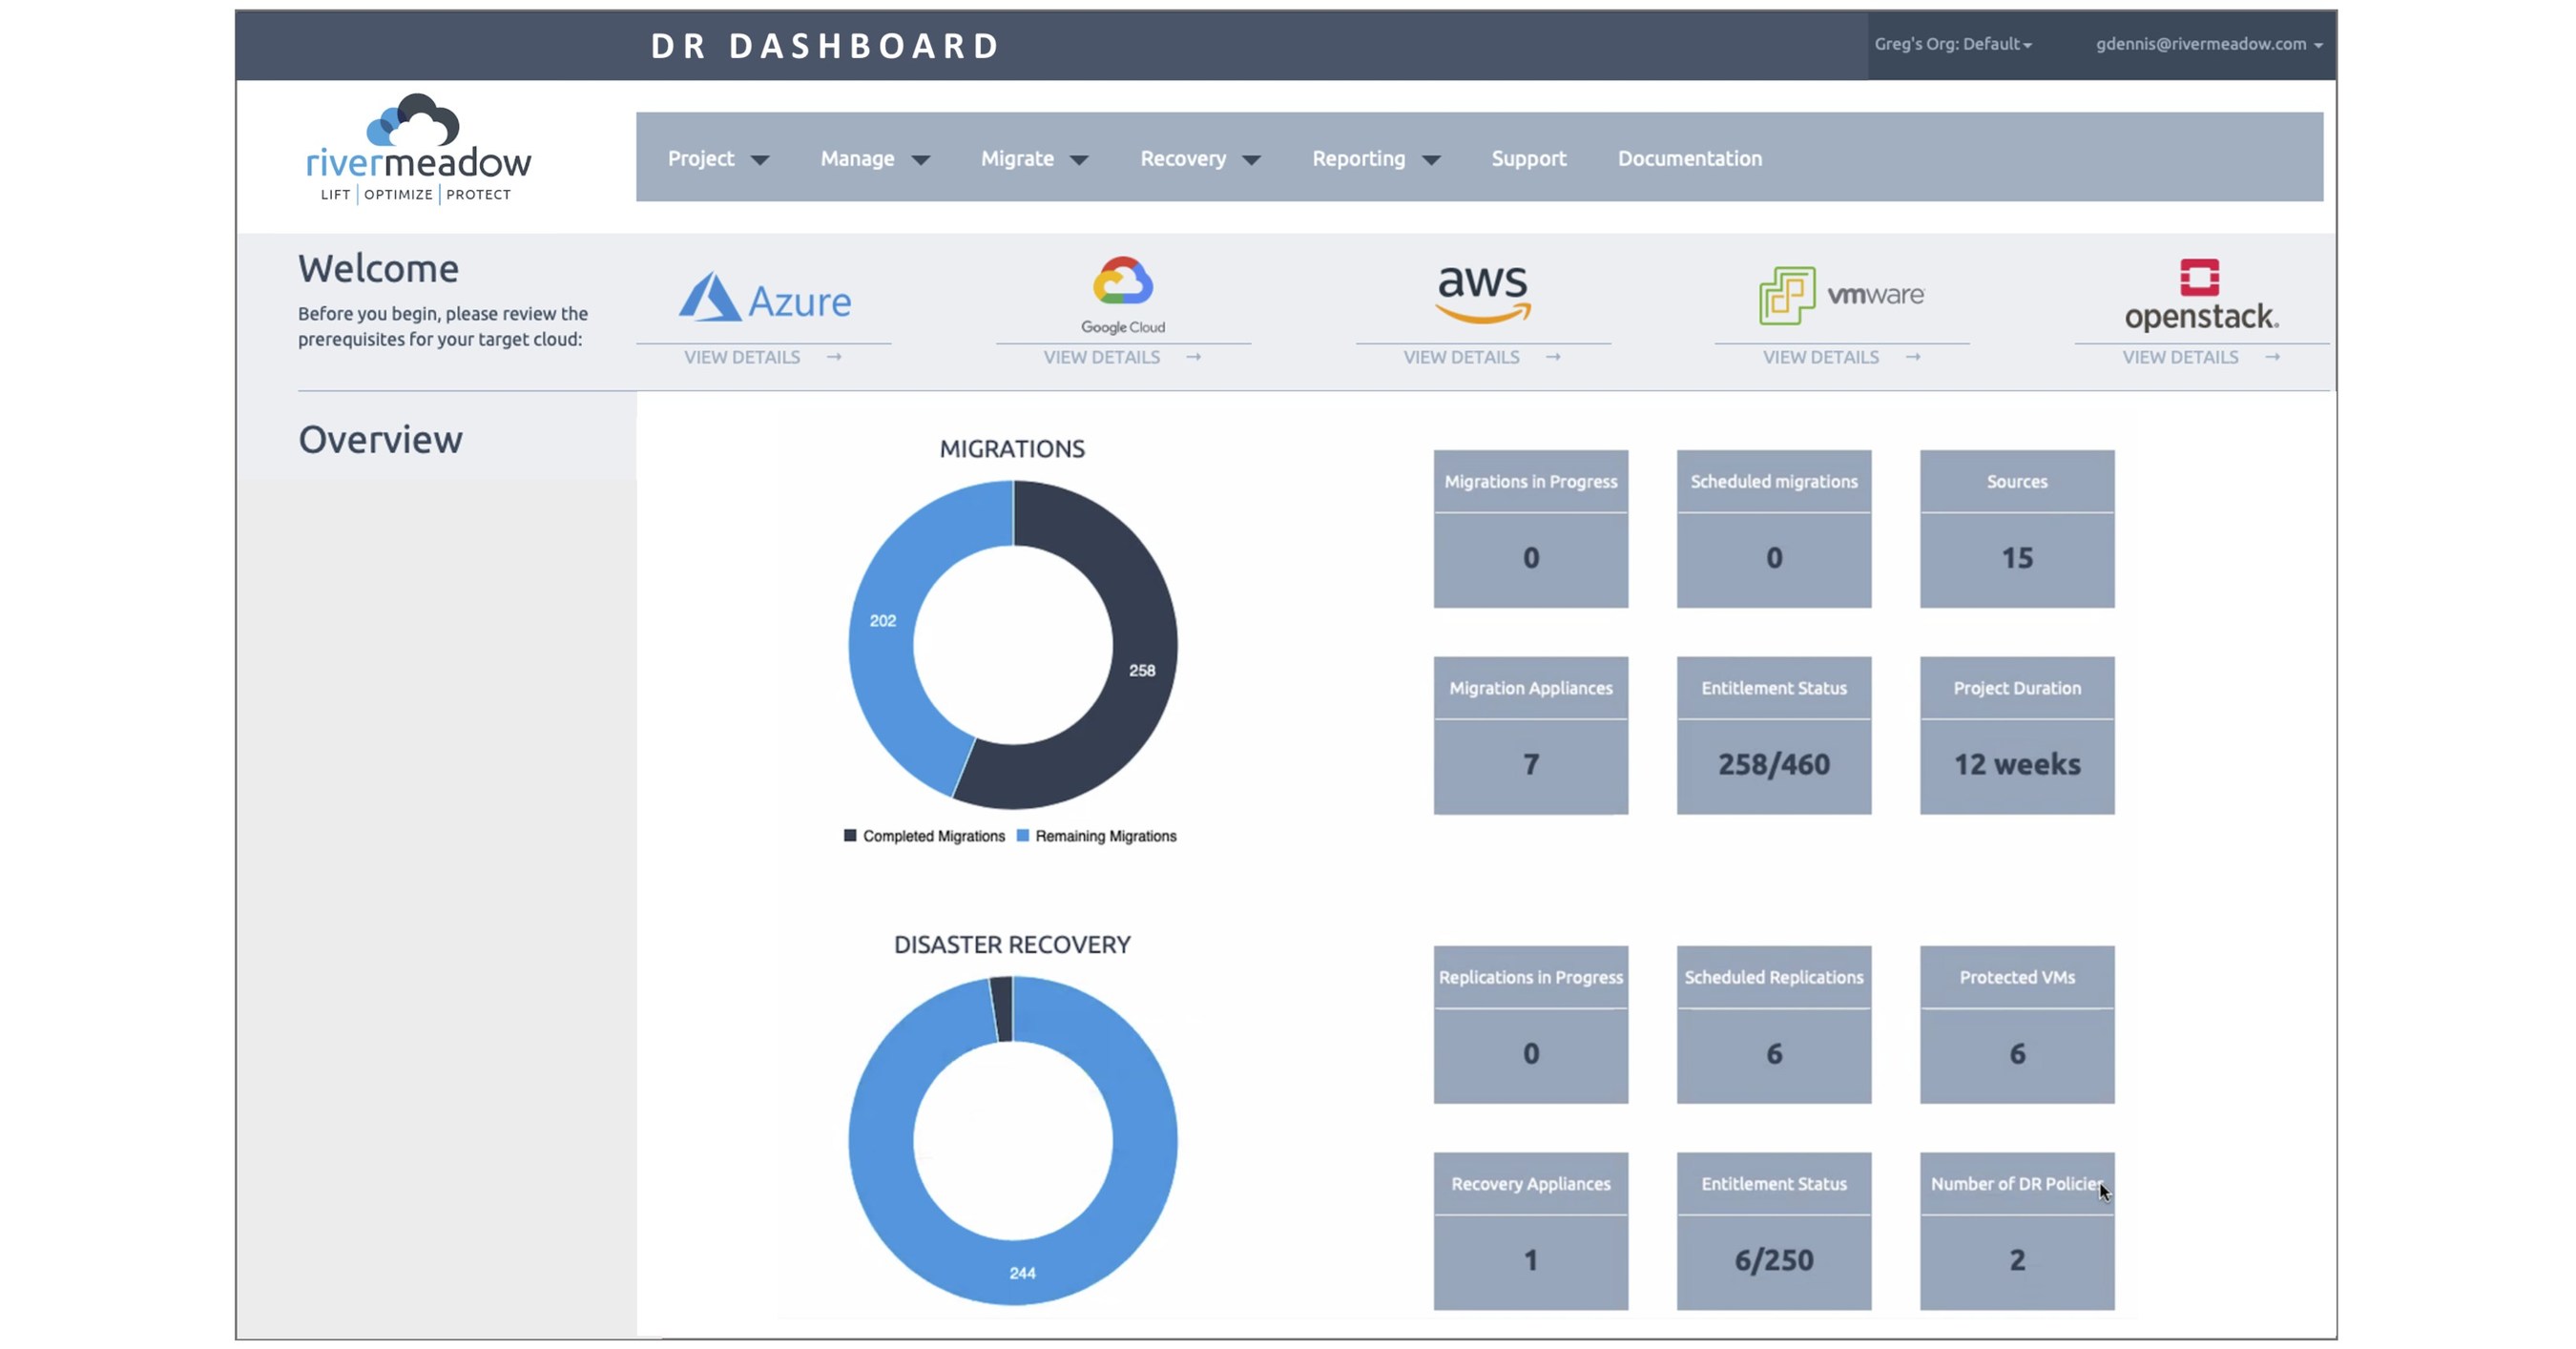Toggle the Completed Migrations legend entry

tap(925, 836)
